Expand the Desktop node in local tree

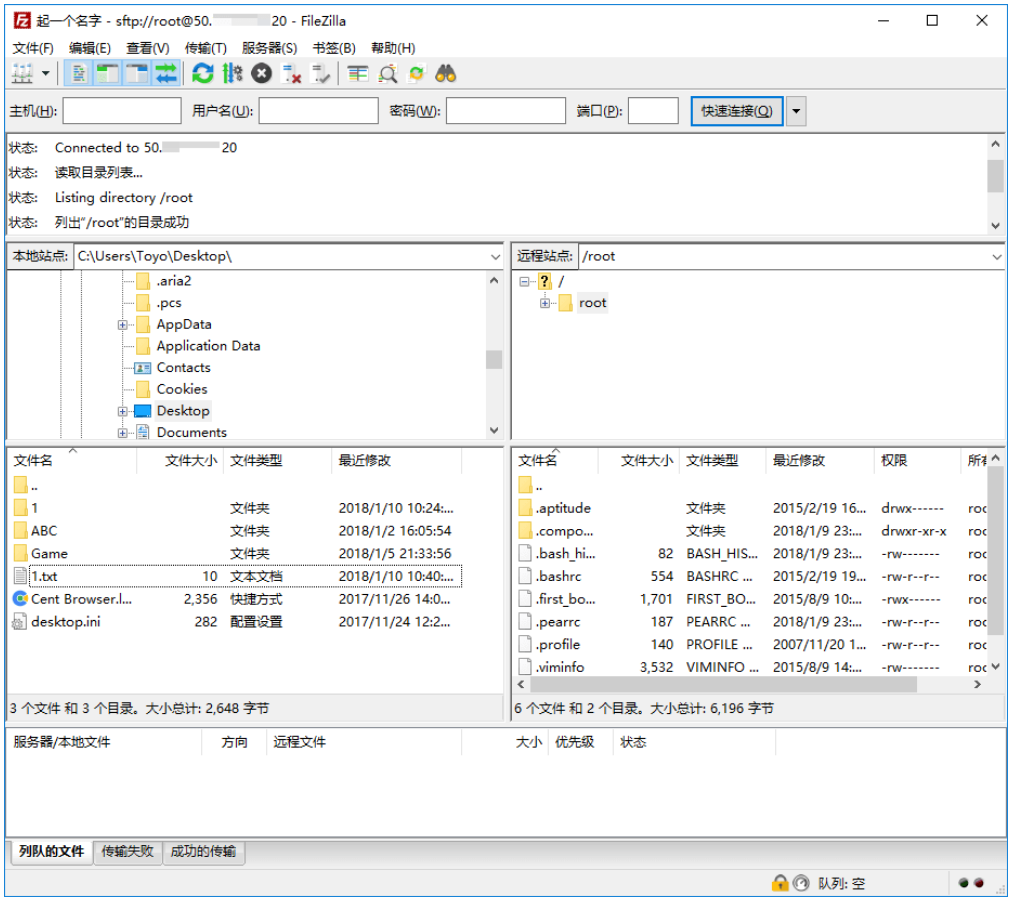pyautogui.click(x=122, y=411)
